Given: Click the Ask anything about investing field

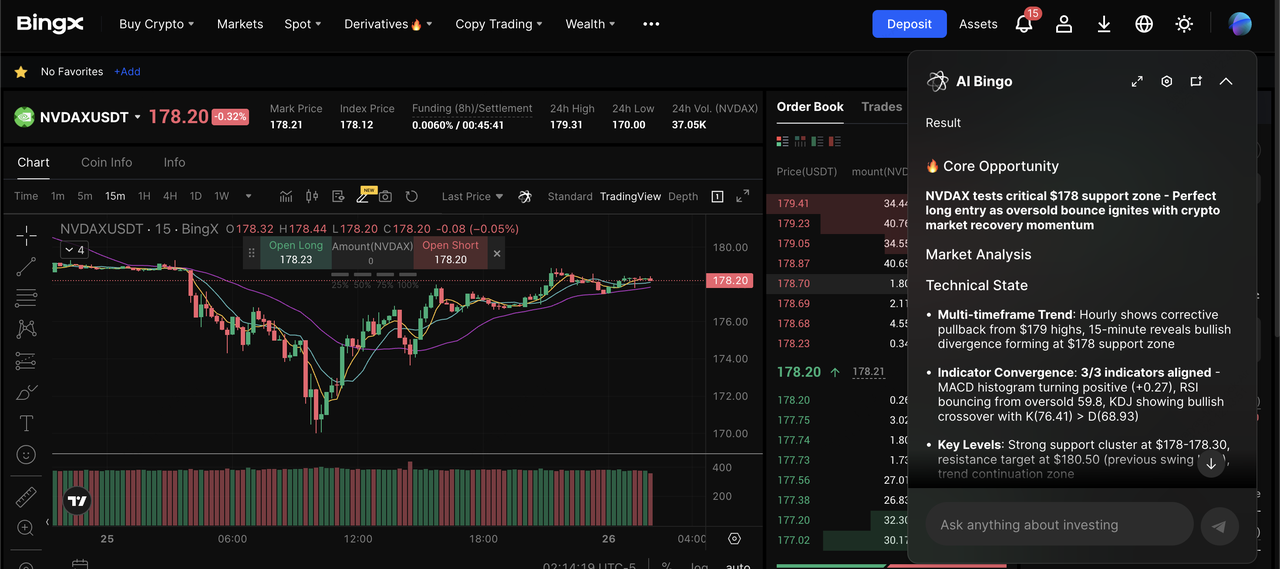Looking at the screenshot, I should pos(1058,525).
